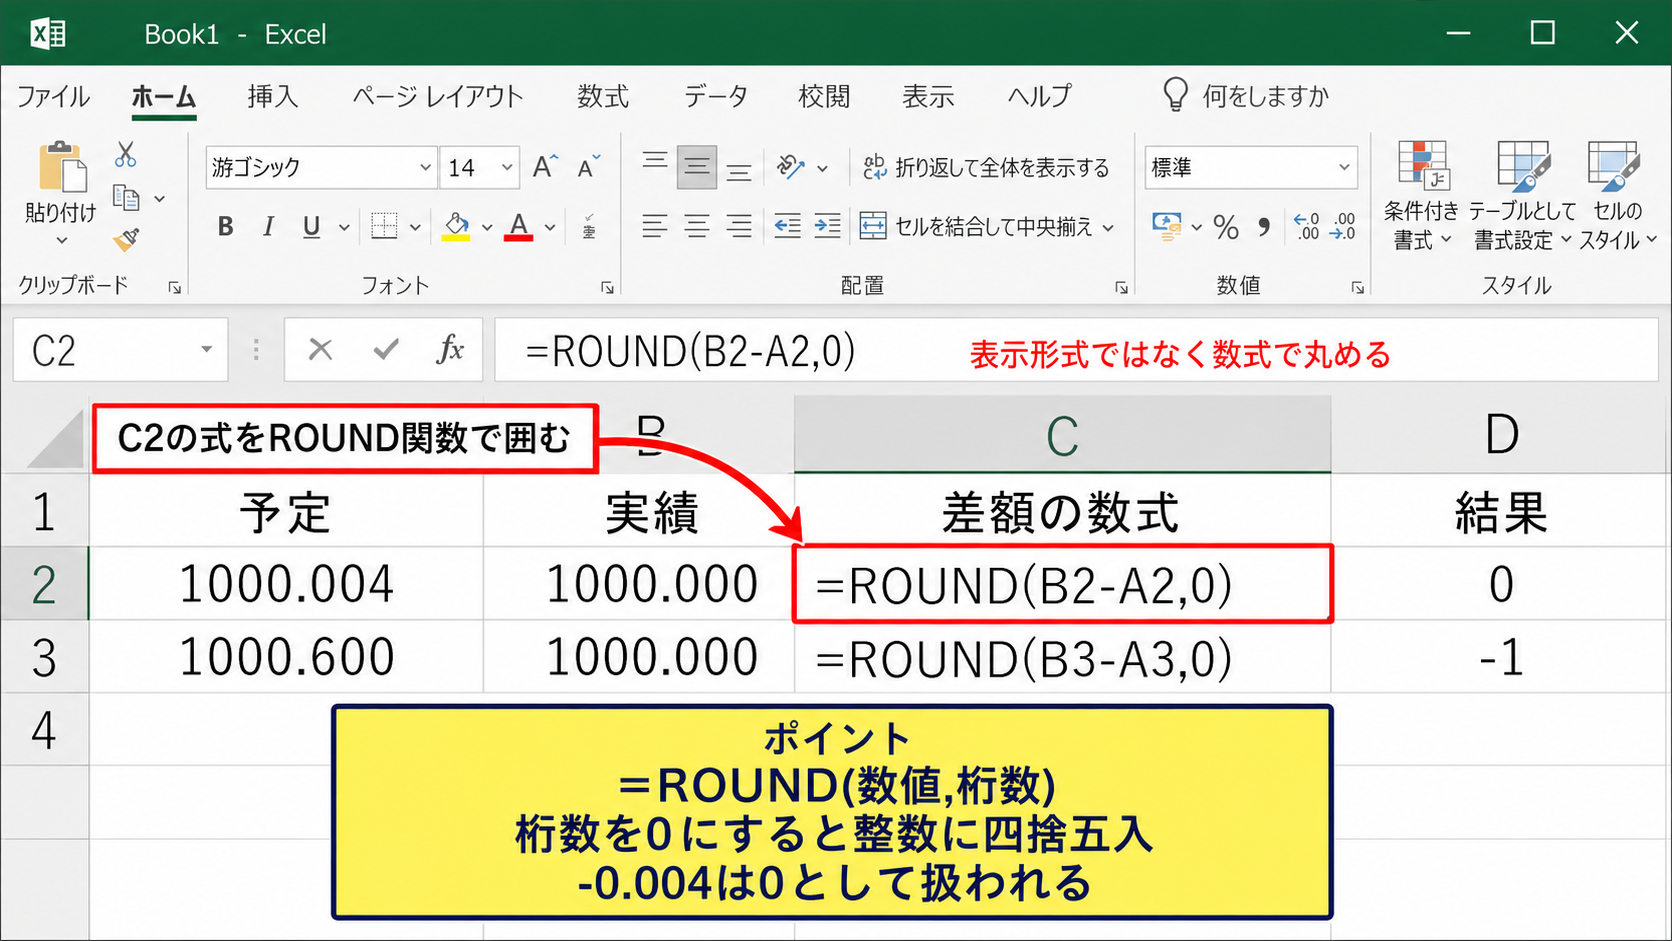This screenshot has height=941, width=1672.
Task: Click the Paste (貼り付け) clipboard icon
Action: [62, 167]
